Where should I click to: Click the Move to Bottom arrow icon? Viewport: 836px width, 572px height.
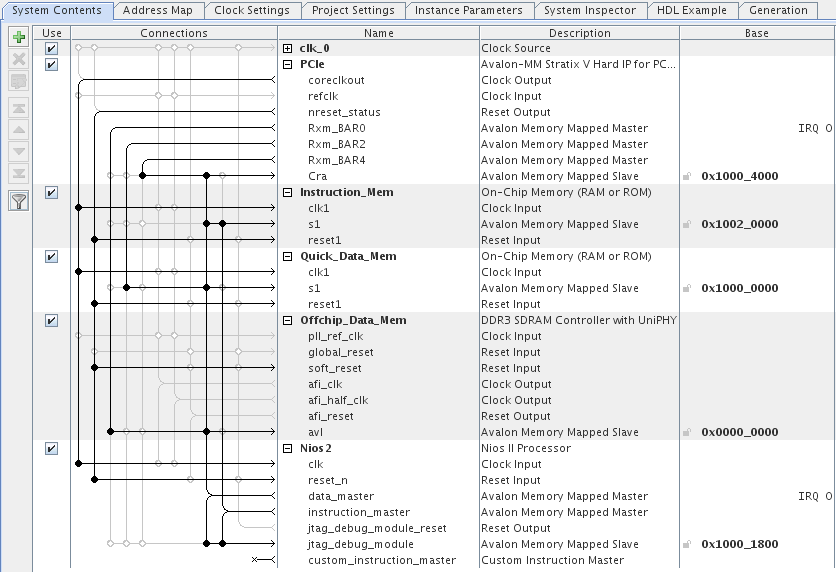point(18,174)
